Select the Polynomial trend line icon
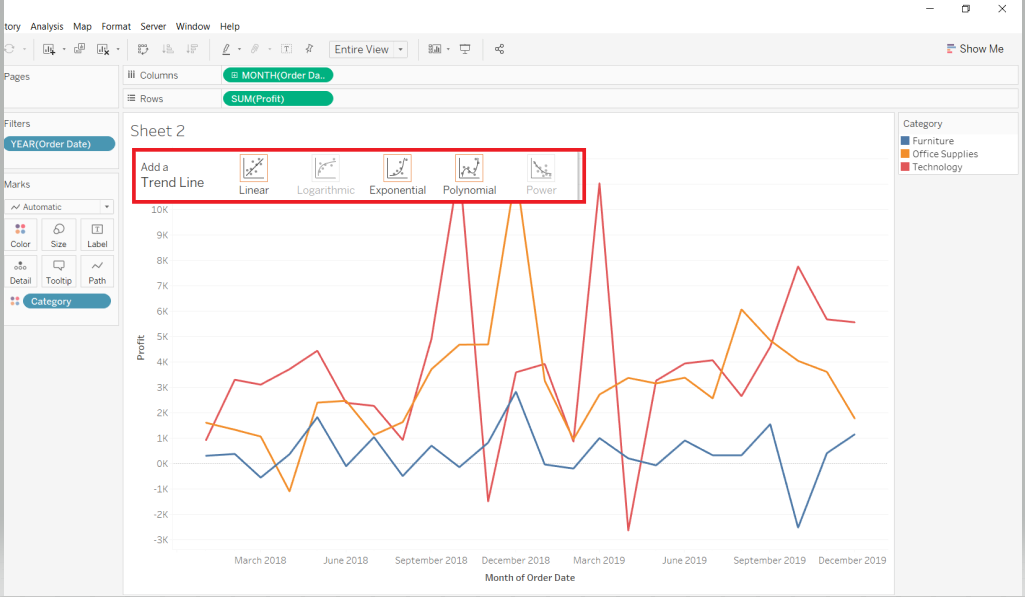Image resolution: width=1025 pixels, height=597 pixels. [469, 168]
